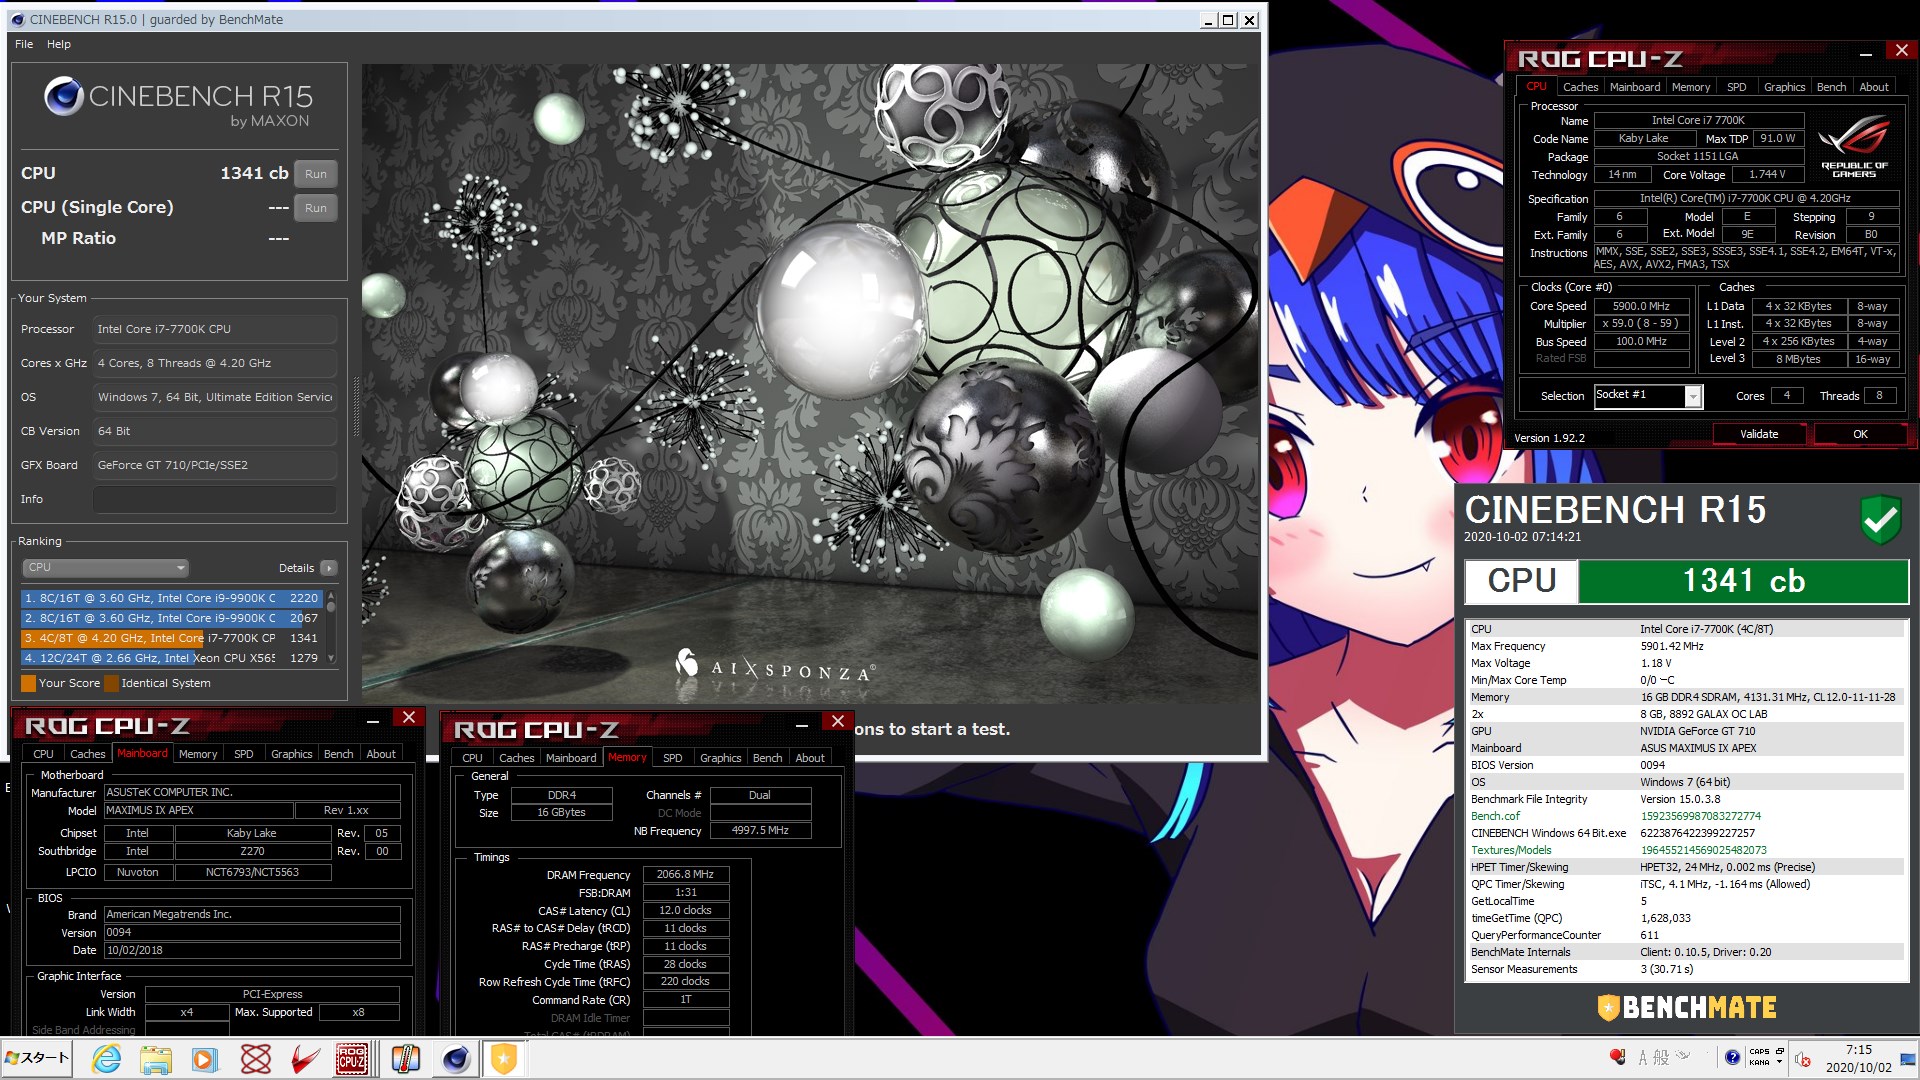Select ranking entry 1 scoring 2220
This screenshot has width=1920, height=1080.
click(171, 598)
